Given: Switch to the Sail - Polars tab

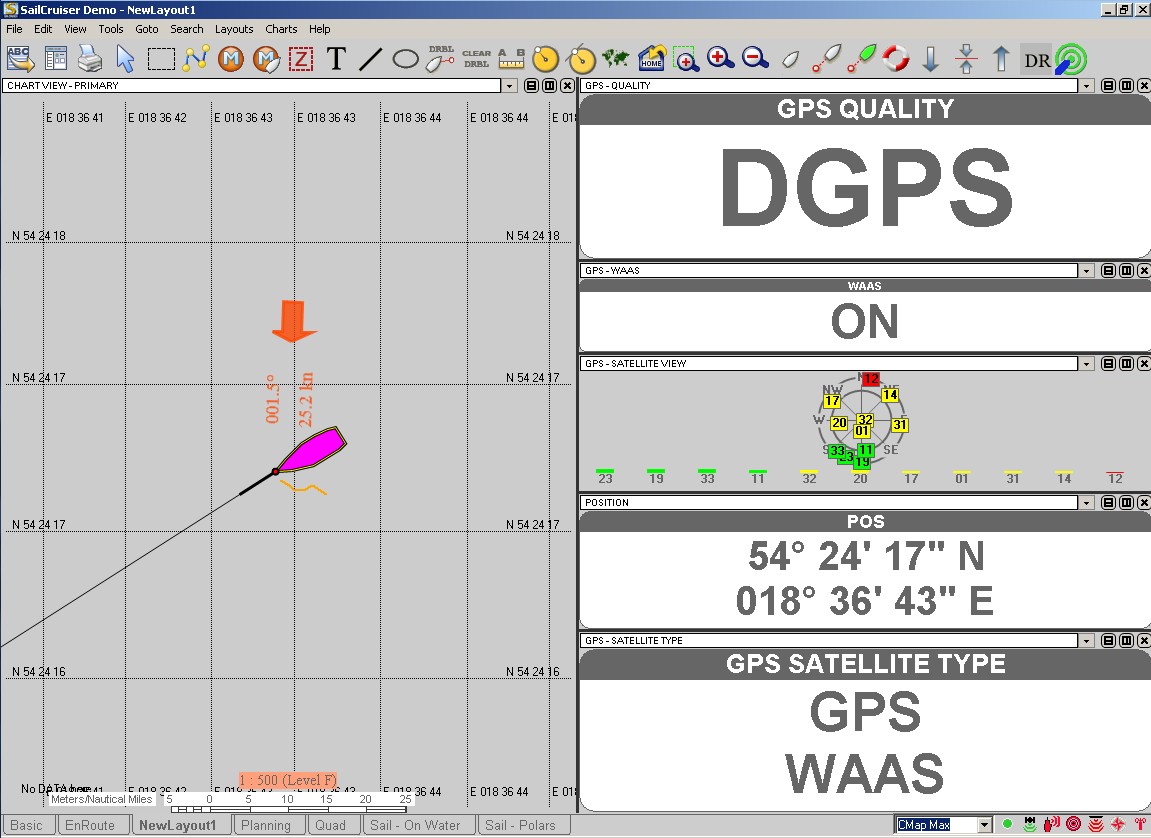Looking at the screenshot, I should [x=520, y=826].
